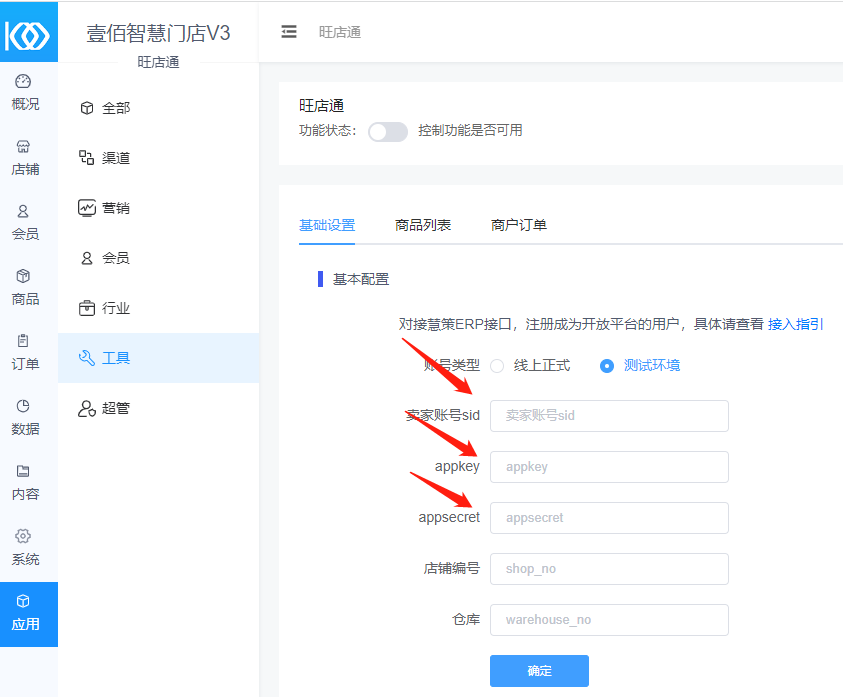
Task: Click the 壹佰智慧门店V3 title
Action: coord(158,33)
